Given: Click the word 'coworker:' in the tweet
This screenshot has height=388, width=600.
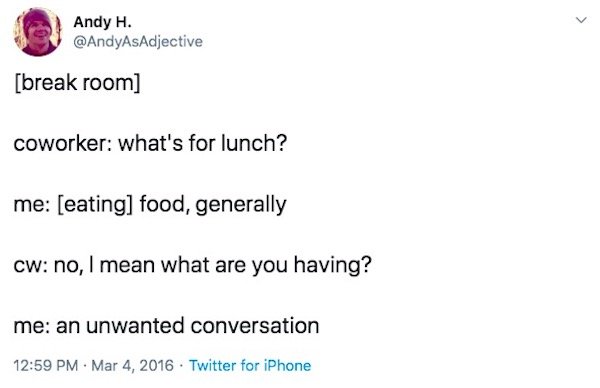Looking at the screenshot, I should (x=62, y=143).
